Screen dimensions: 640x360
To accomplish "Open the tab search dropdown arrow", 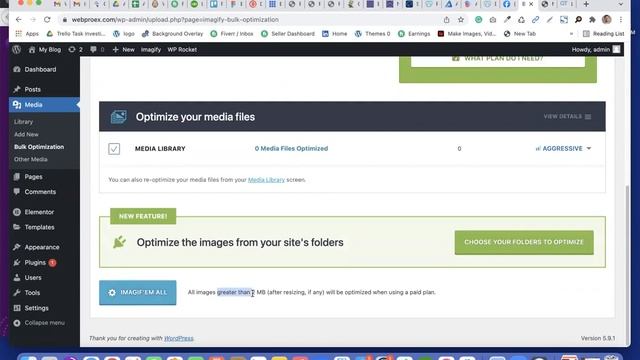I will coord(620,4).
